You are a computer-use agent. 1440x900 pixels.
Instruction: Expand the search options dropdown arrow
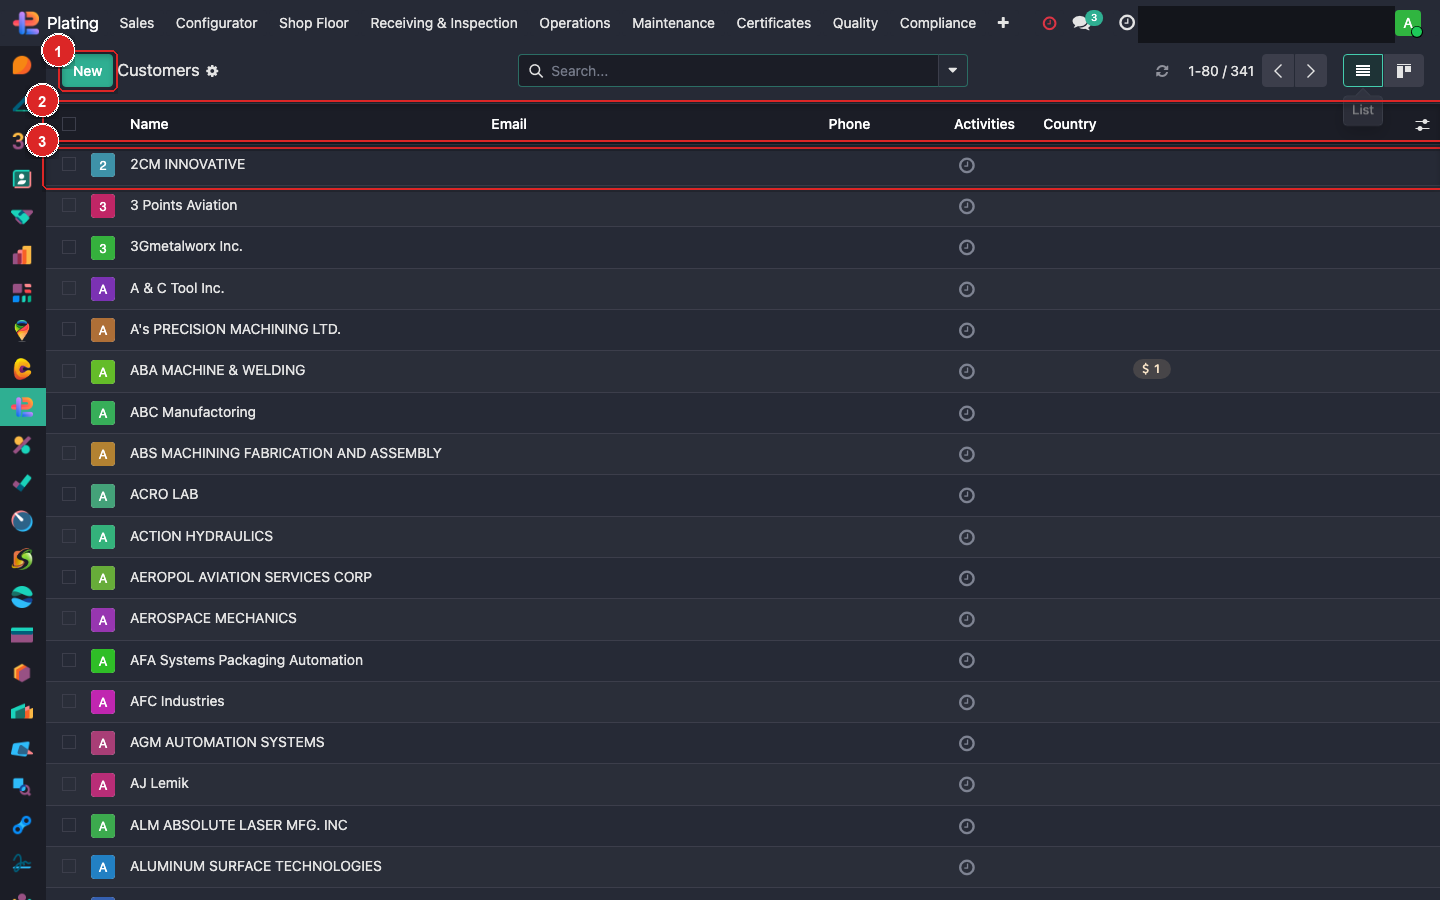click(x=952, y=71)
